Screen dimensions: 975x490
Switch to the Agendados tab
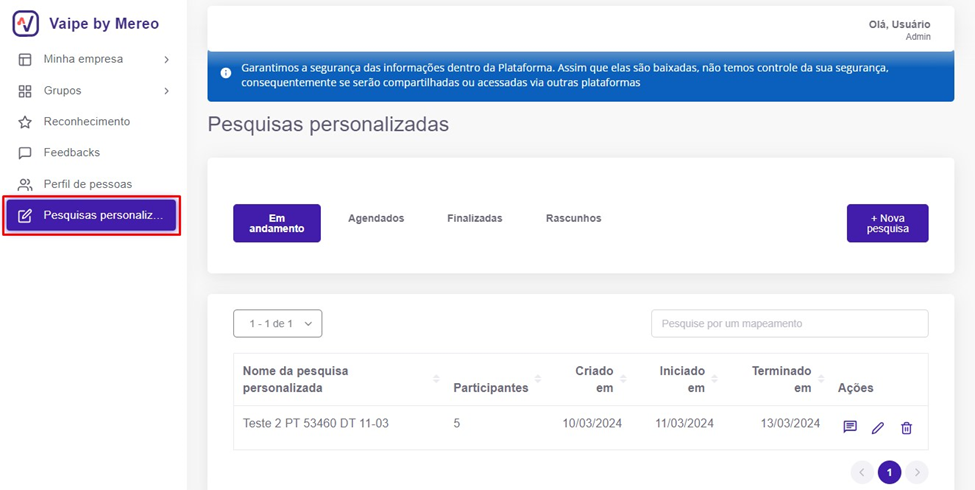coord(376,218)
